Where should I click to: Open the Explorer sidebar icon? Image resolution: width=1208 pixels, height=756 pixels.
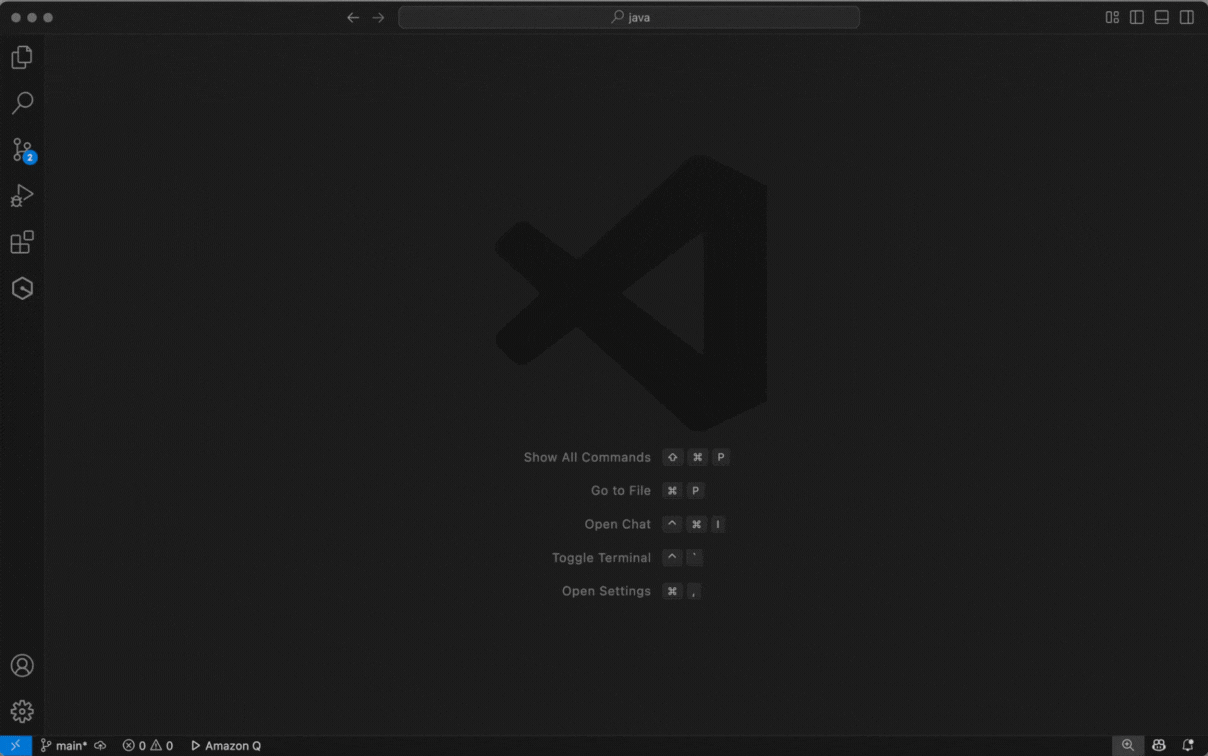[22, 57]
